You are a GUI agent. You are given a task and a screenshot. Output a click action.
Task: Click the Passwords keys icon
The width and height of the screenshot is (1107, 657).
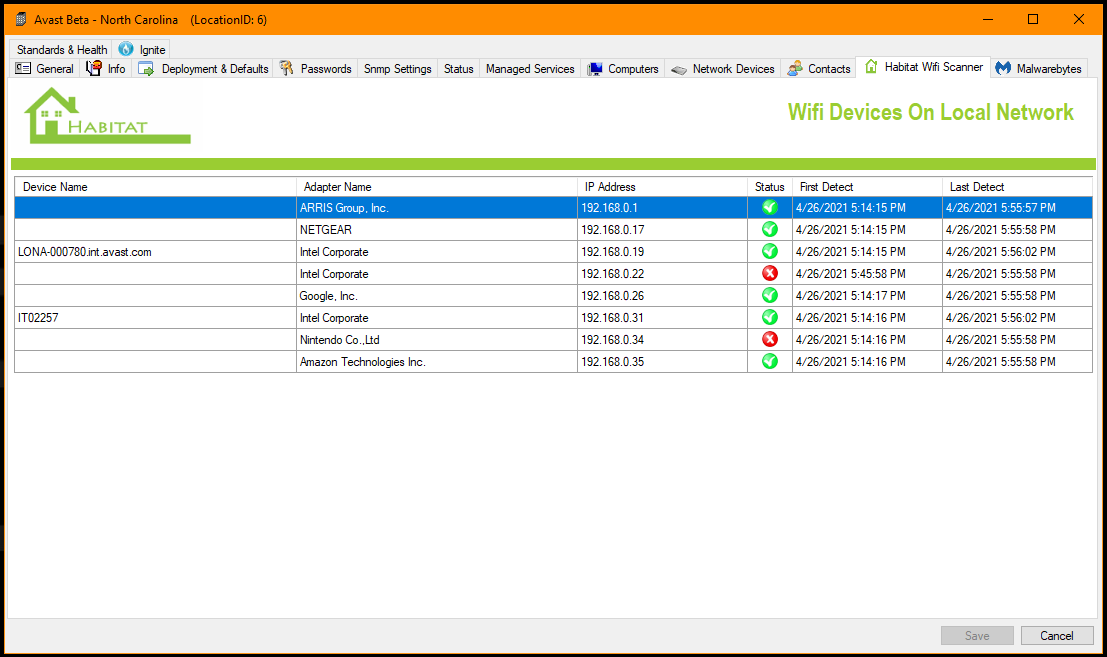click(x=286, y=68)
